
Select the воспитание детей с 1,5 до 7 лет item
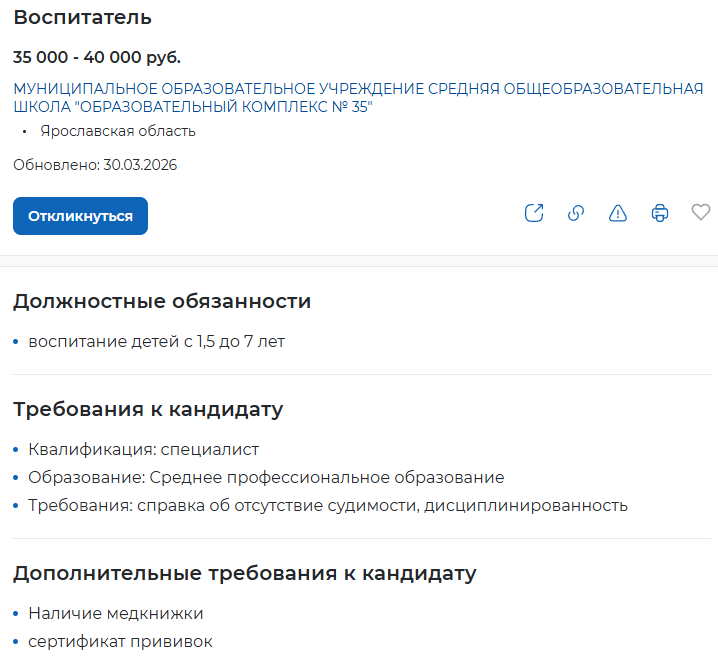156,342
